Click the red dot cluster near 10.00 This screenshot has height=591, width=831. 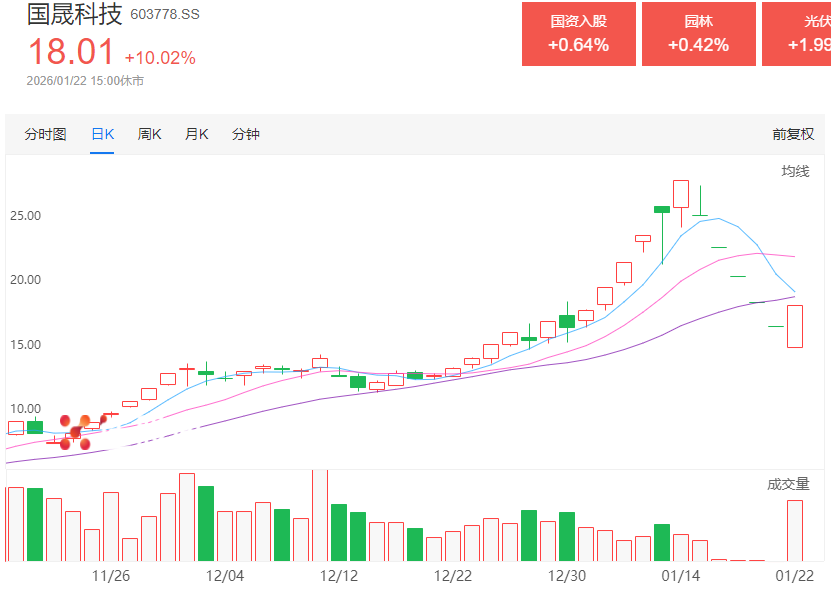(x=76, y=432)
